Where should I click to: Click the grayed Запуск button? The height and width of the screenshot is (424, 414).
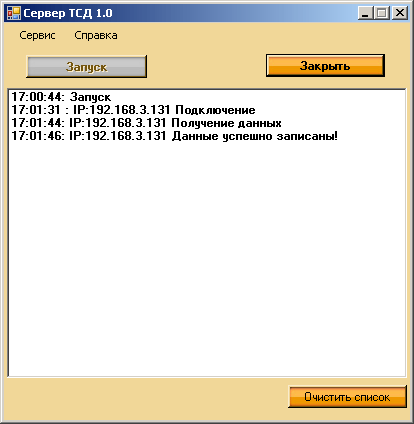tap(86, 67)
